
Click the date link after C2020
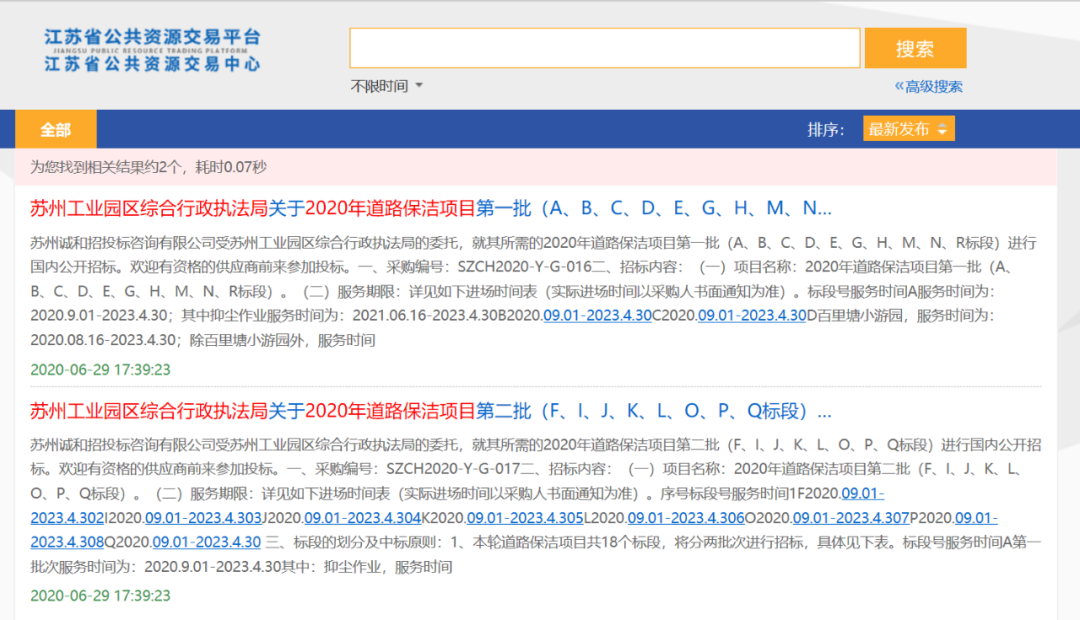[751, 316]
